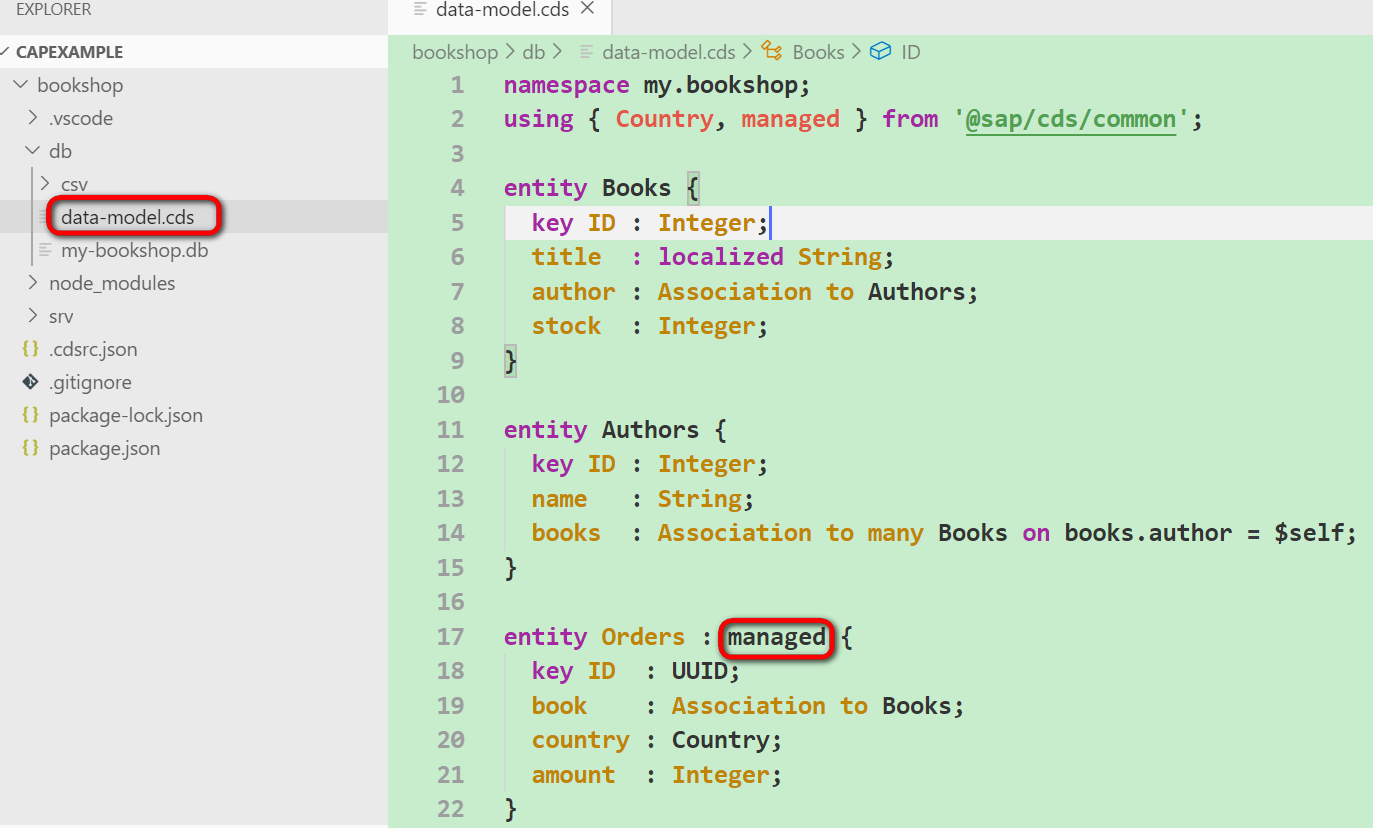Collapse the CAPEXAMPLE workspace root
Viewport: 1373px width, 828px height.
coord(5,52)
